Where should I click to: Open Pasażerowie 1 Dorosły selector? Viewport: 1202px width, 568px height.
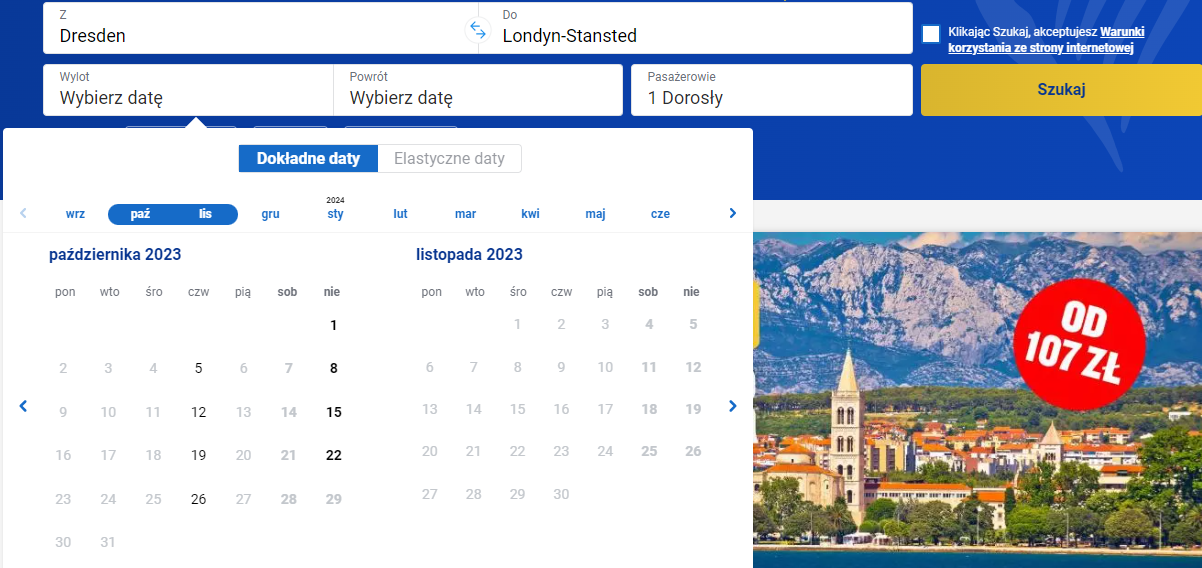pyautogui.click(x=772, y=90)
